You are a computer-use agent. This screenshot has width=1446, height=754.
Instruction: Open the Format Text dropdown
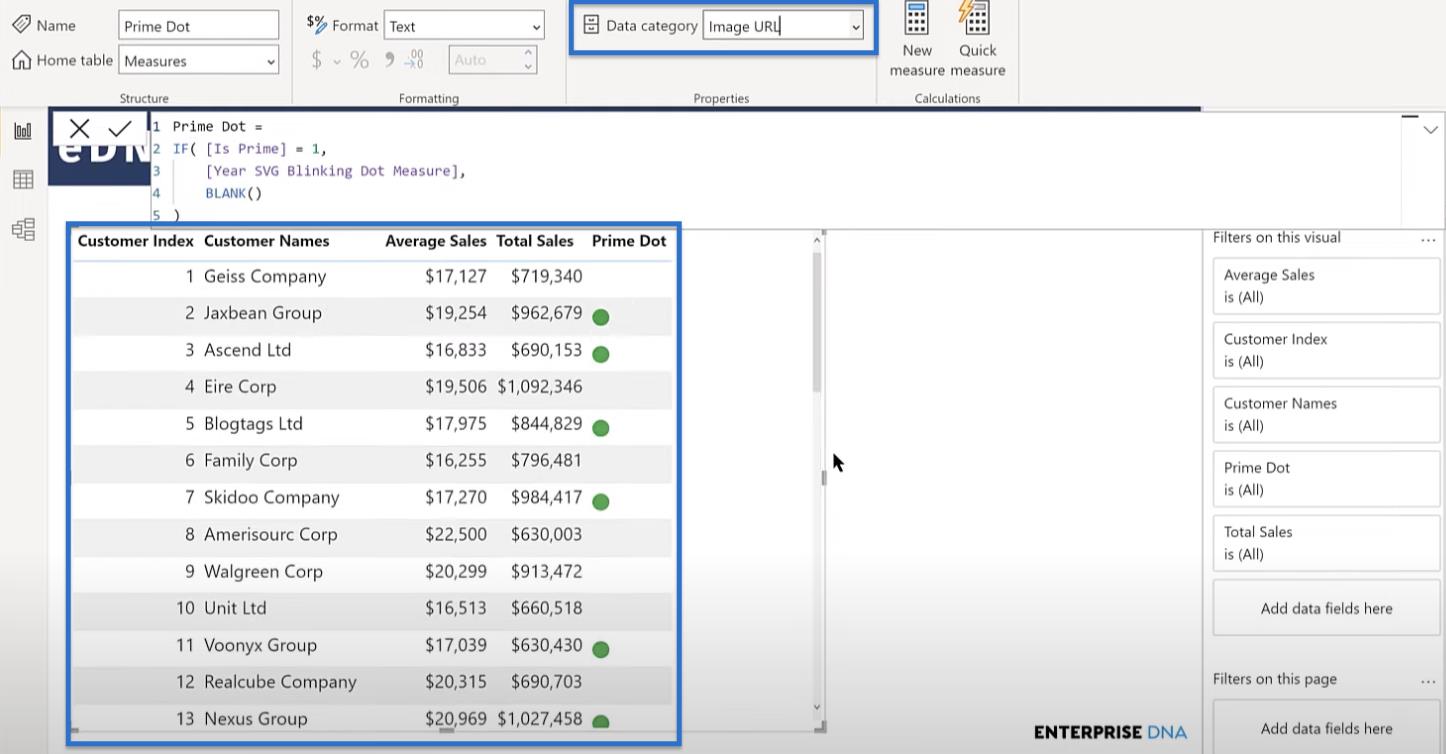pyautogui.click(x=464, y=26)
